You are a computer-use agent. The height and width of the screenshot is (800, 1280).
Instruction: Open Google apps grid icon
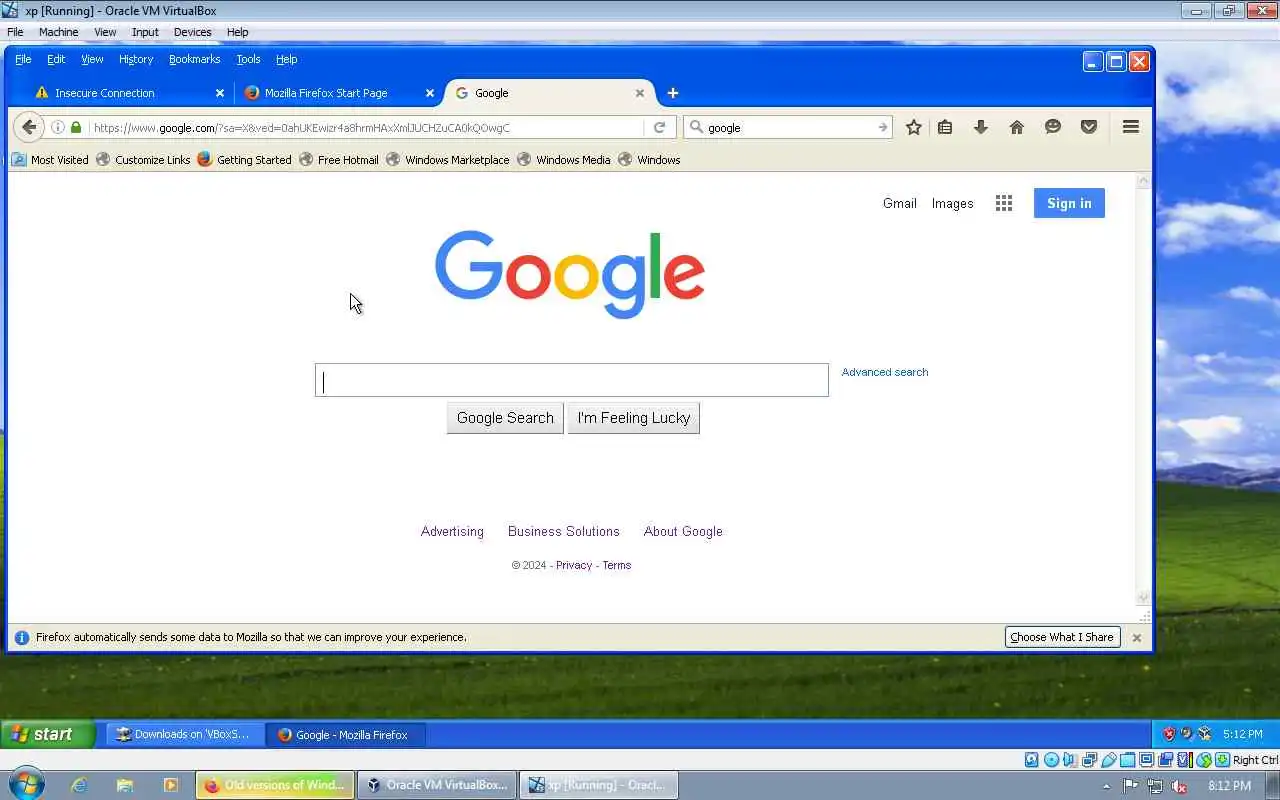click(x=1004, y=203)
